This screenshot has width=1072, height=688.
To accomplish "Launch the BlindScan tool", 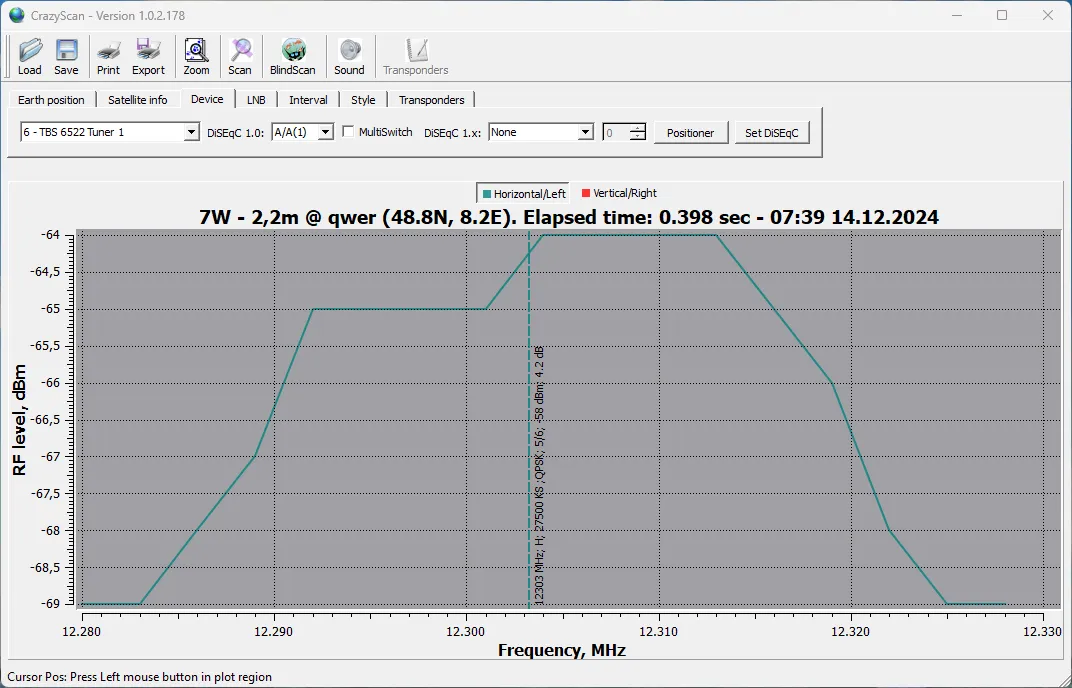I will tap(292, 57).
